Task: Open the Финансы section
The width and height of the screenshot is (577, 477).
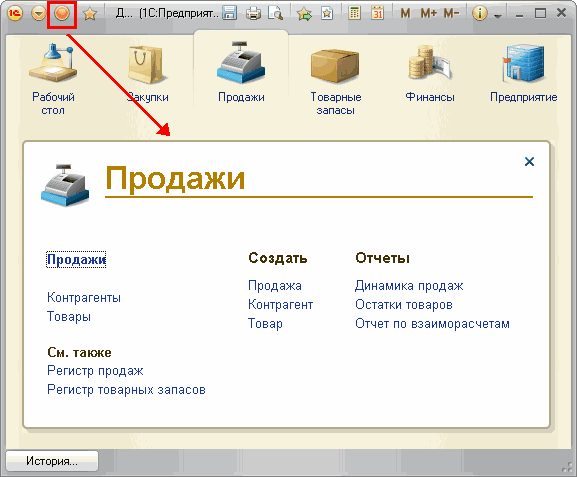Action: (x=429, y=73)
